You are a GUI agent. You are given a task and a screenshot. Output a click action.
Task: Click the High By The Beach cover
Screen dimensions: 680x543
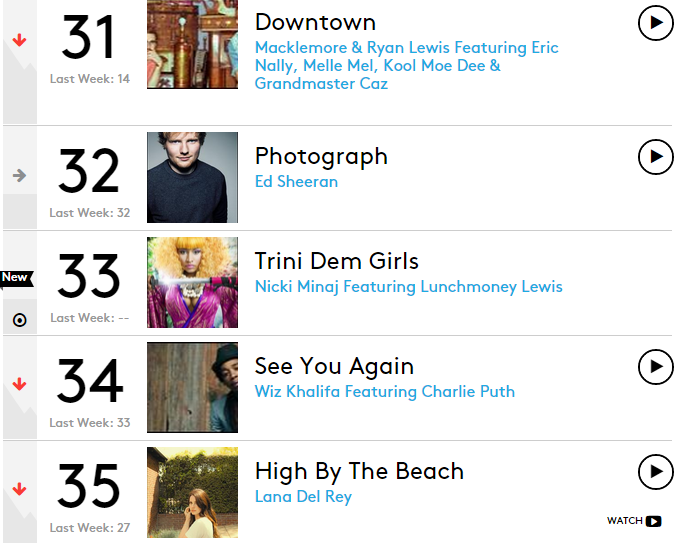(192, 492)
